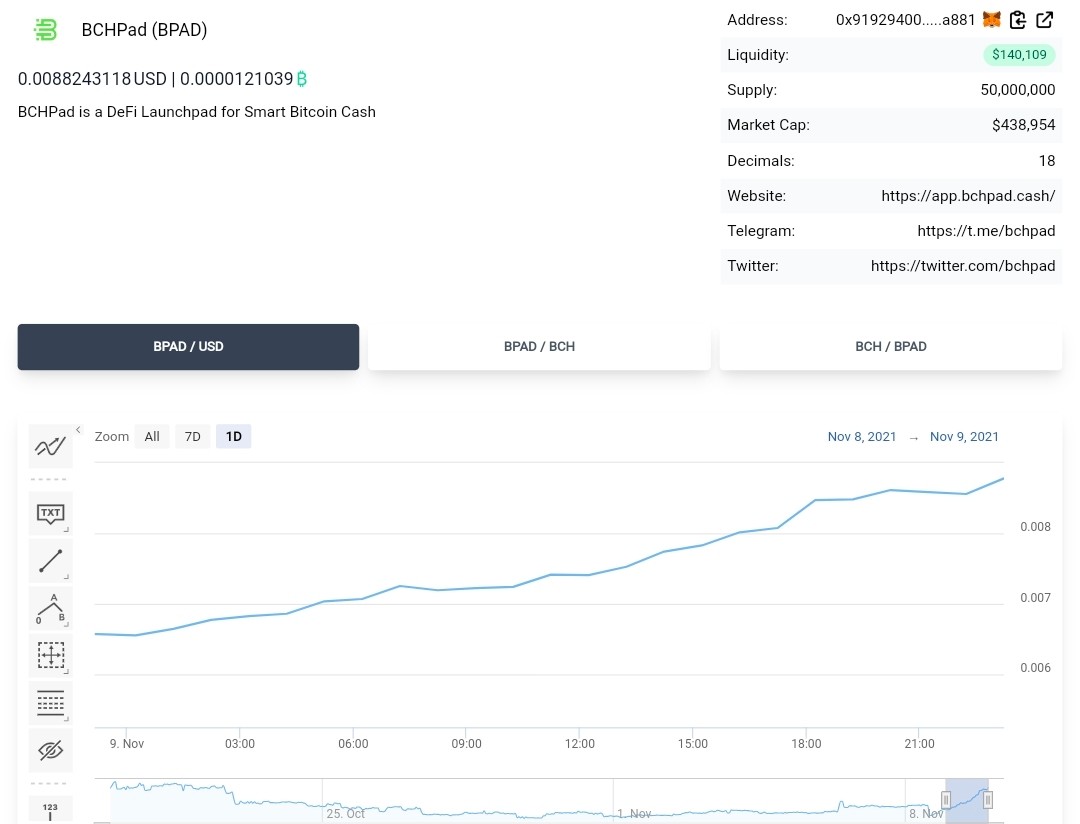Toggle annotations visibility eye icon
The height and width of the screenshot is (824, 1080).
pyautogui.click(x=50, y=750)
